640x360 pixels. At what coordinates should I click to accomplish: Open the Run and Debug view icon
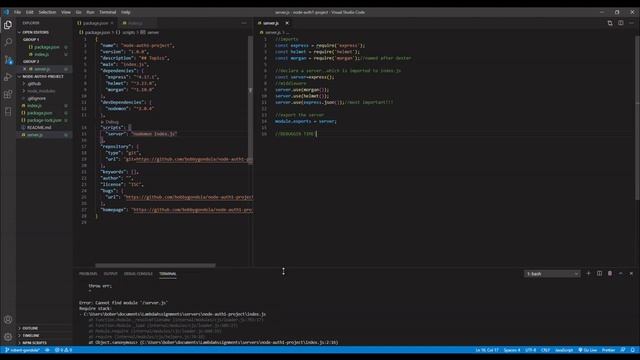click(x=8, y=77)
